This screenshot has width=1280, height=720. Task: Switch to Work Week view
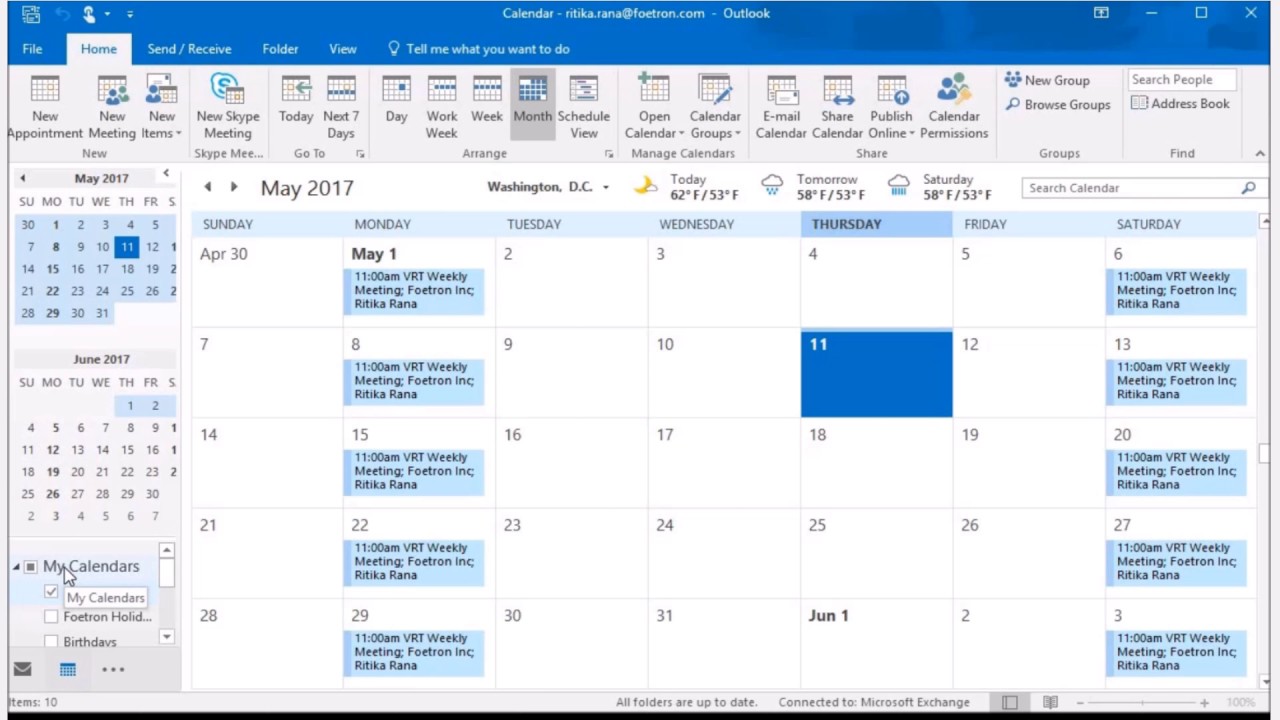click(442, 107)
